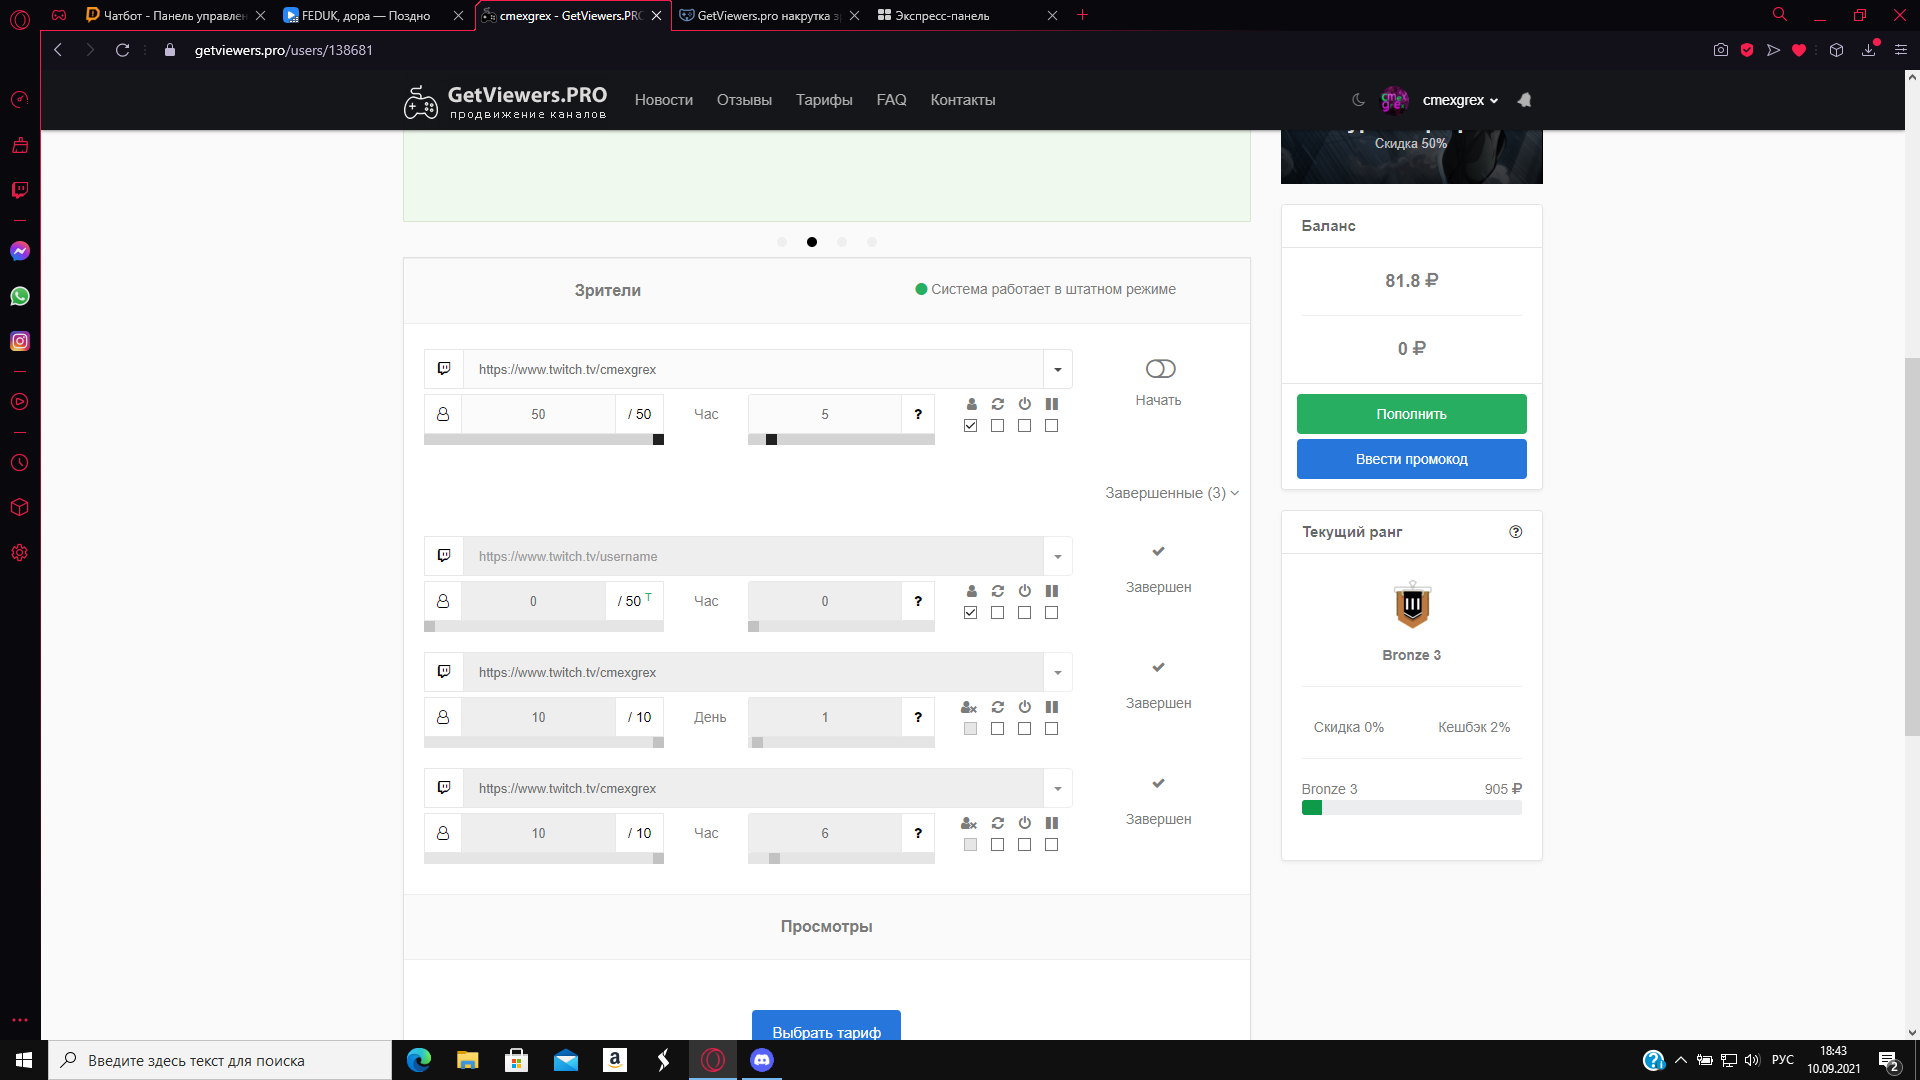Screen dimensions: 1920x1080
Task: Toggle the Начать start switch
Action: 1160,369
